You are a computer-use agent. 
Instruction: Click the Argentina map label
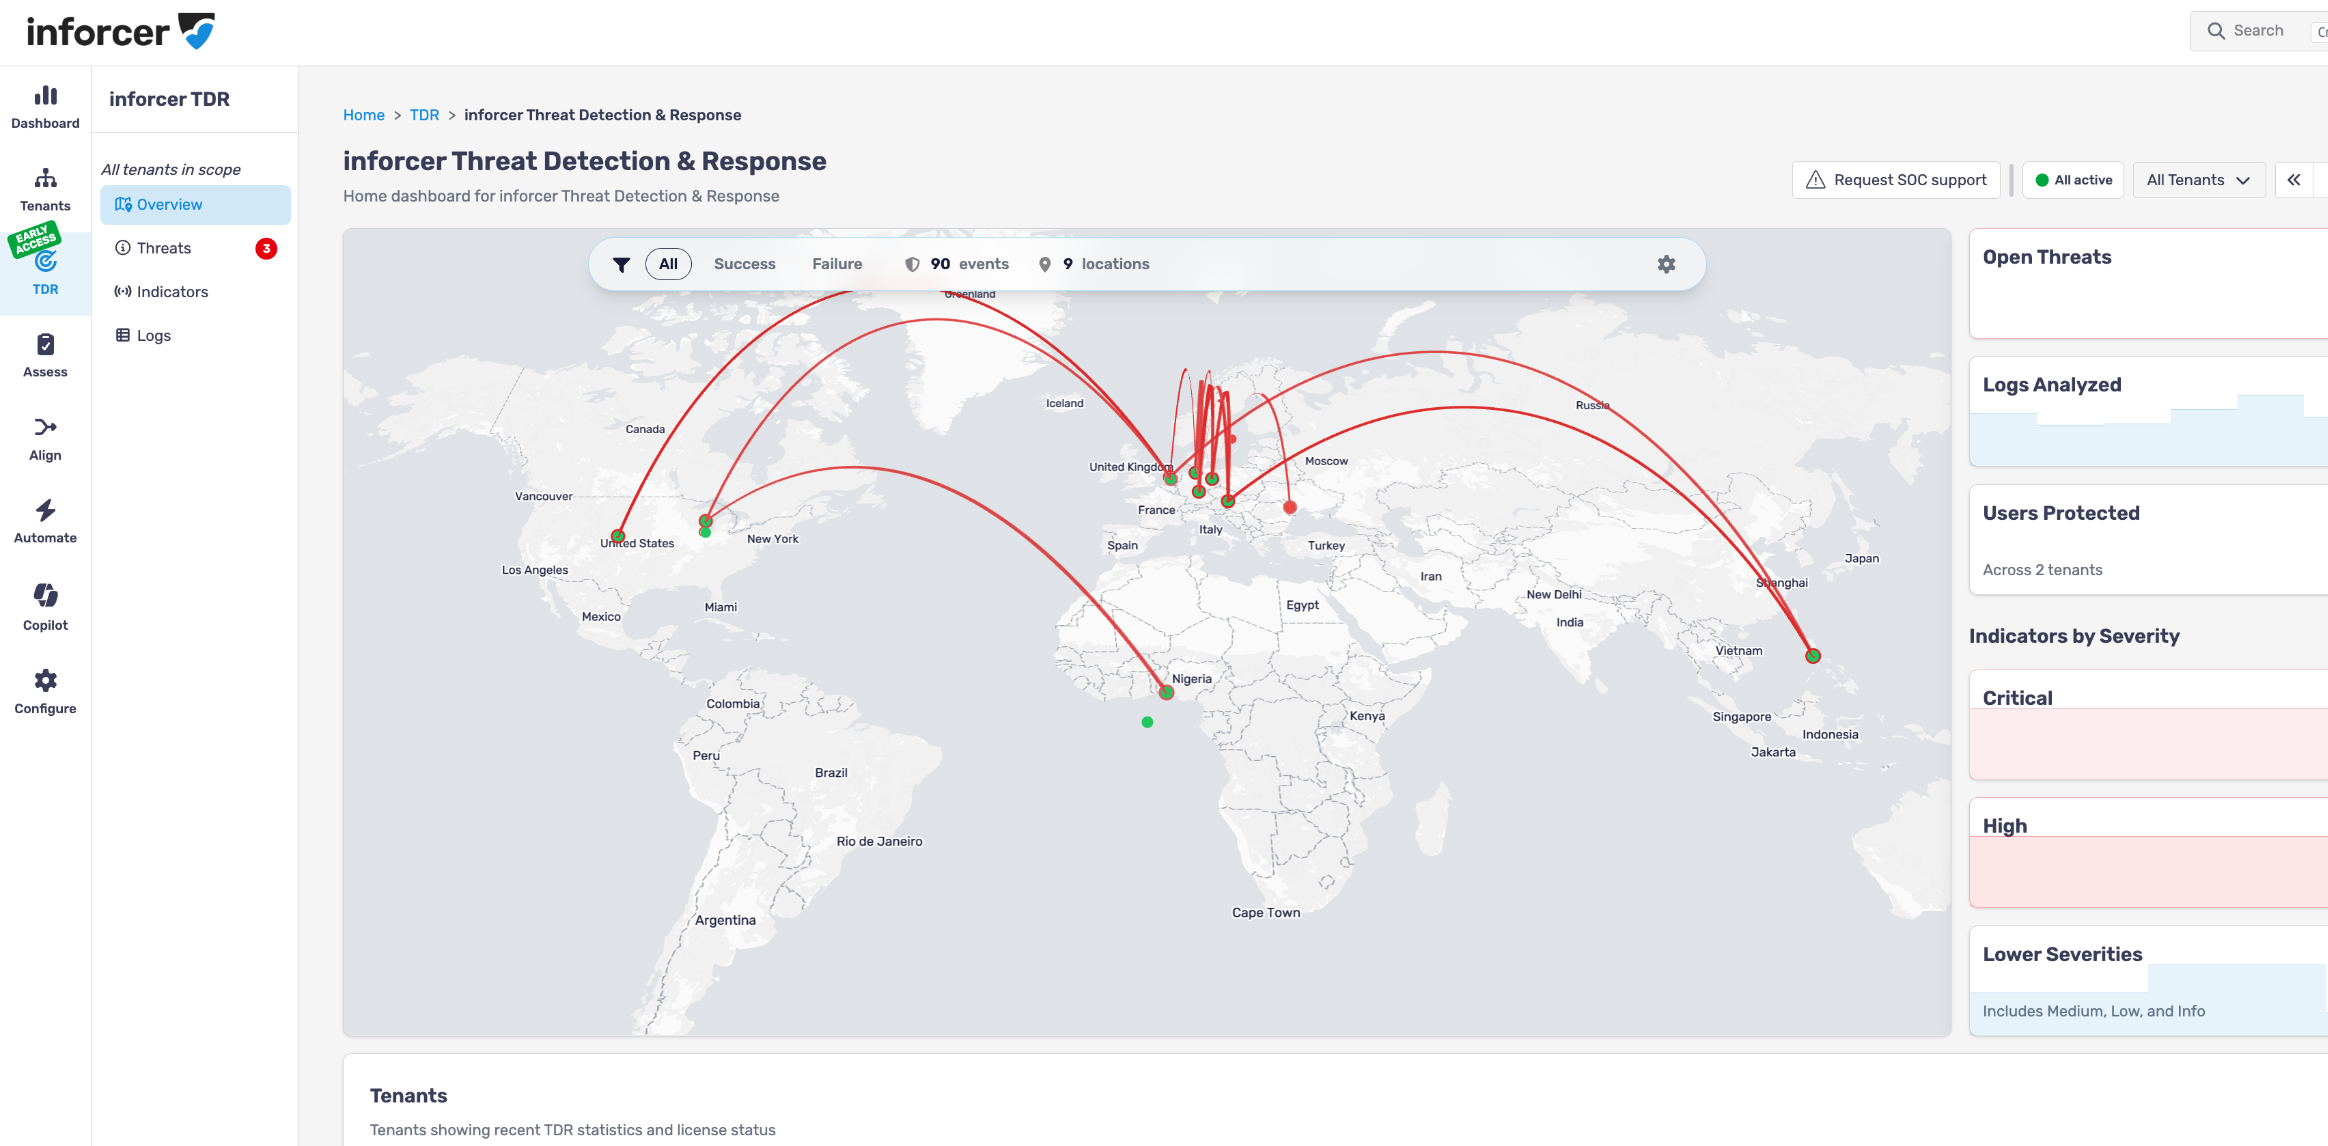click(725, 920)
